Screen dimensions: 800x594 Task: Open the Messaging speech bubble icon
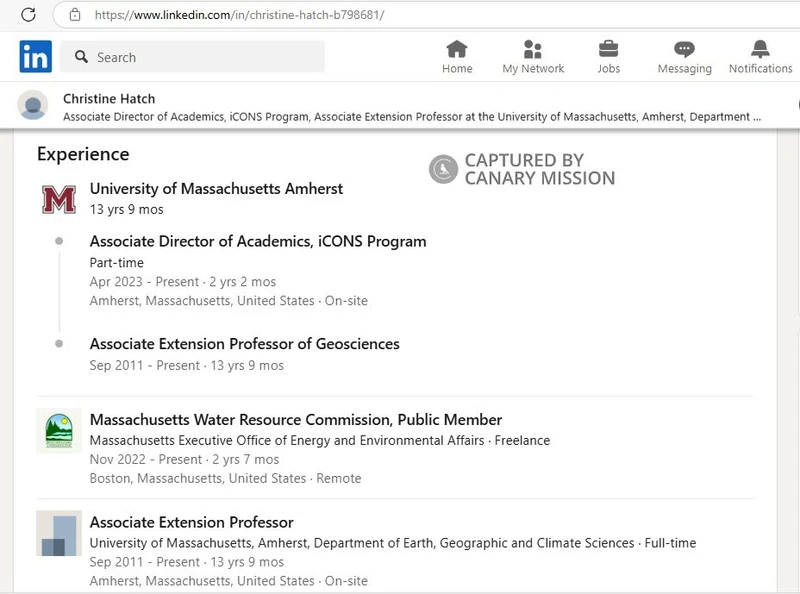[684, 50]
